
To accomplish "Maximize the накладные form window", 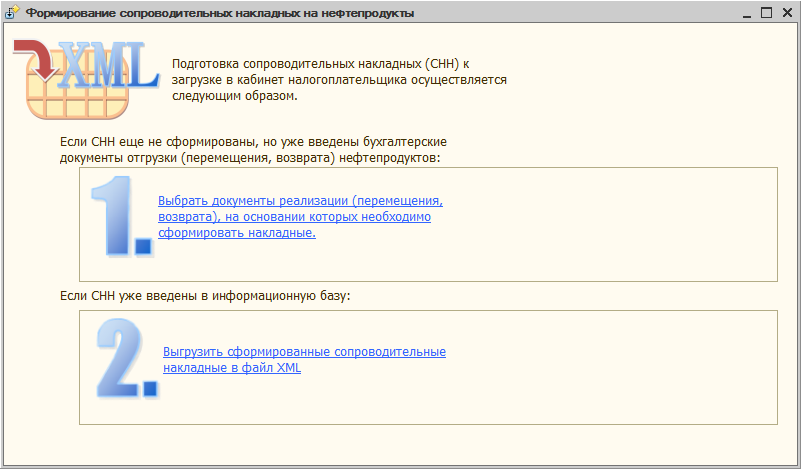I will (767, 13).
